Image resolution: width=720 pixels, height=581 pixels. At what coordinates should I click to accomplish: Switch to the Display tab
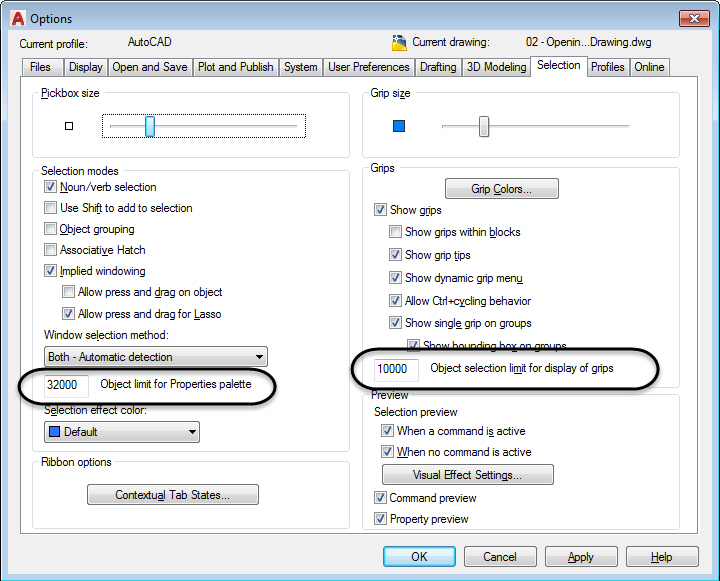point(86,67)
